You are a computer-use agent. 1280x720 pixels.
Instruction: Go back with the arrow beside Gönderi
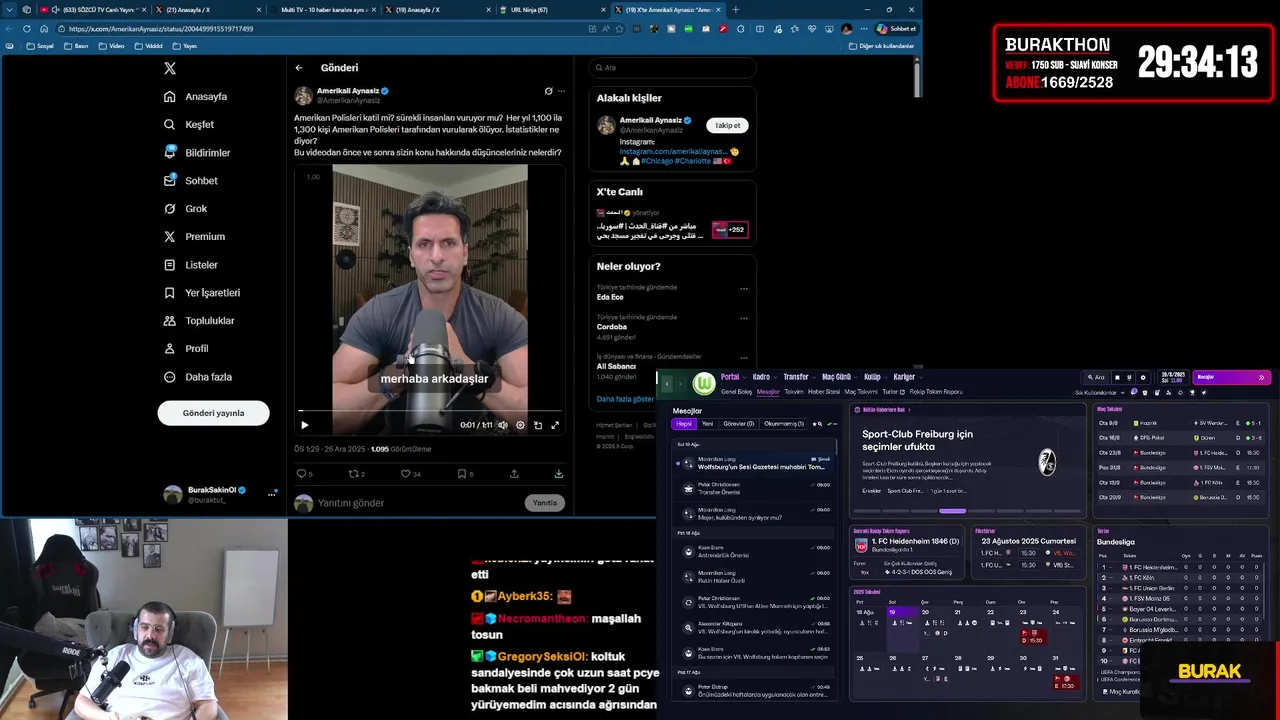pos(299,68)
